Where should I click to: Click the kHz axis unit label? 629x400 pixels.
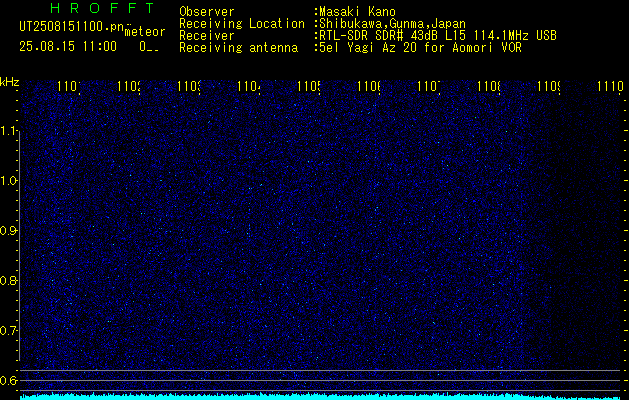(x=9, y=82)
